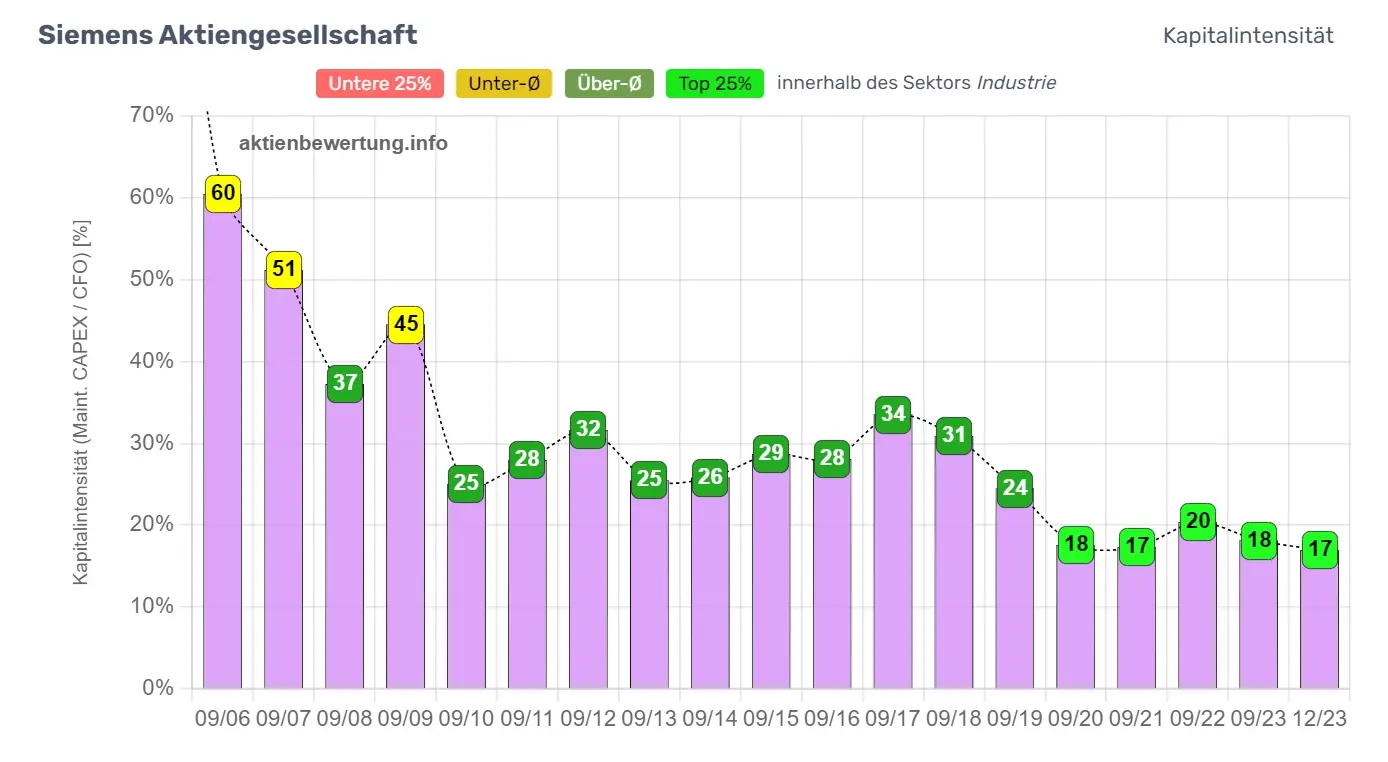Click the purple bar for 09/06
This screenshot has height=762, width=1388.
coord(223,440)
